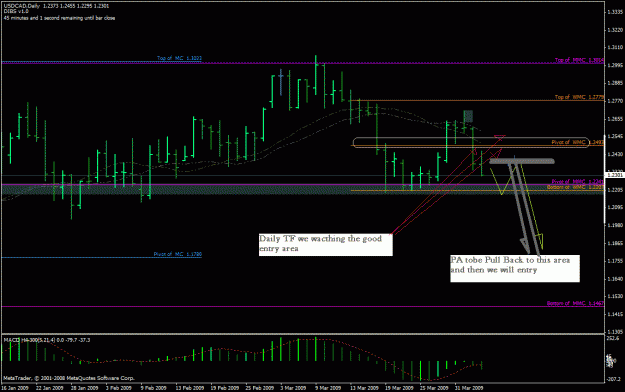Click the 9 Feb 2009 date label
This screenshot has height=392, width=625.
pyautogui.click(x=153, y=388)
